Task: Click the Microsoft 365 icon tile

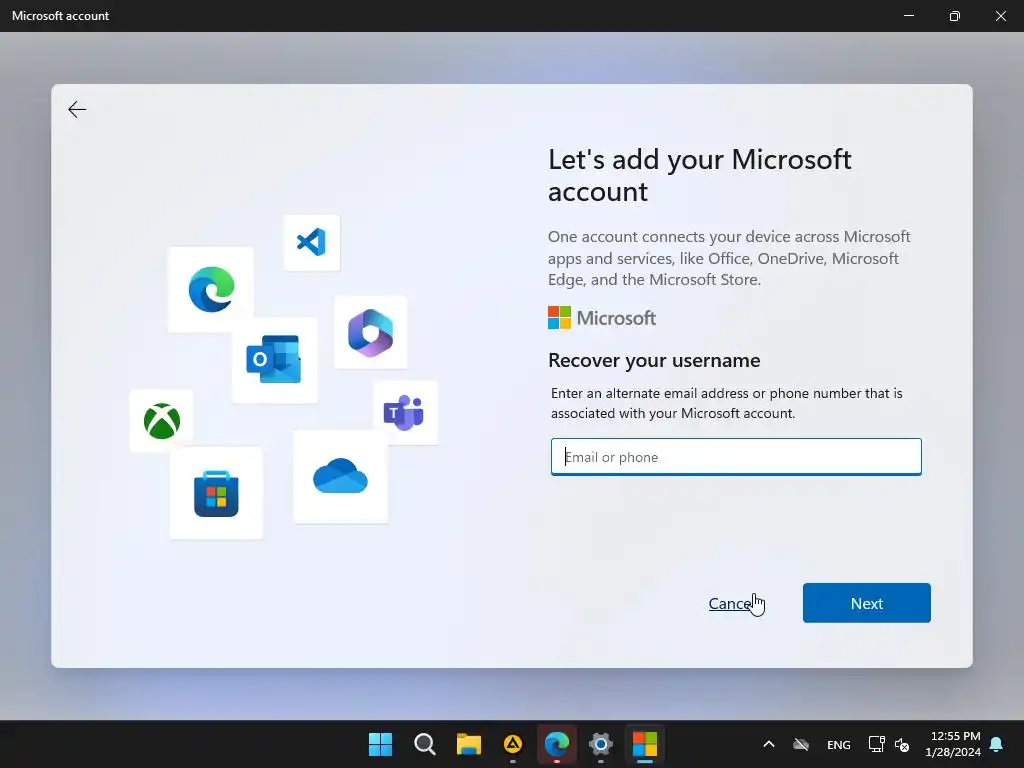Action: tap(370, 332)
